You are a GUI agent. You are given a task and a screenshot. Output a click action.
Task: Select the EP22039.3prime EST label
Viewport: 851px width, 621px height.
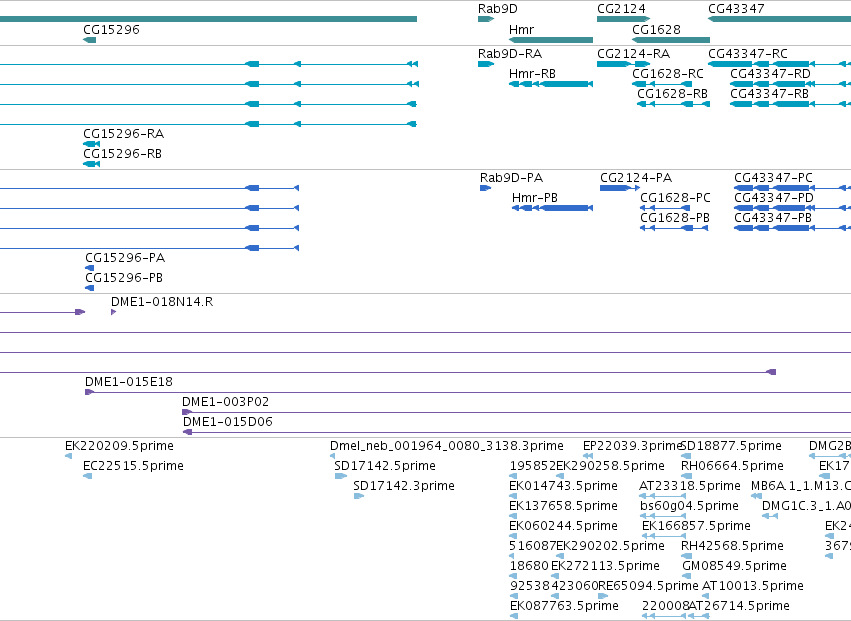(x=632, y=446)
